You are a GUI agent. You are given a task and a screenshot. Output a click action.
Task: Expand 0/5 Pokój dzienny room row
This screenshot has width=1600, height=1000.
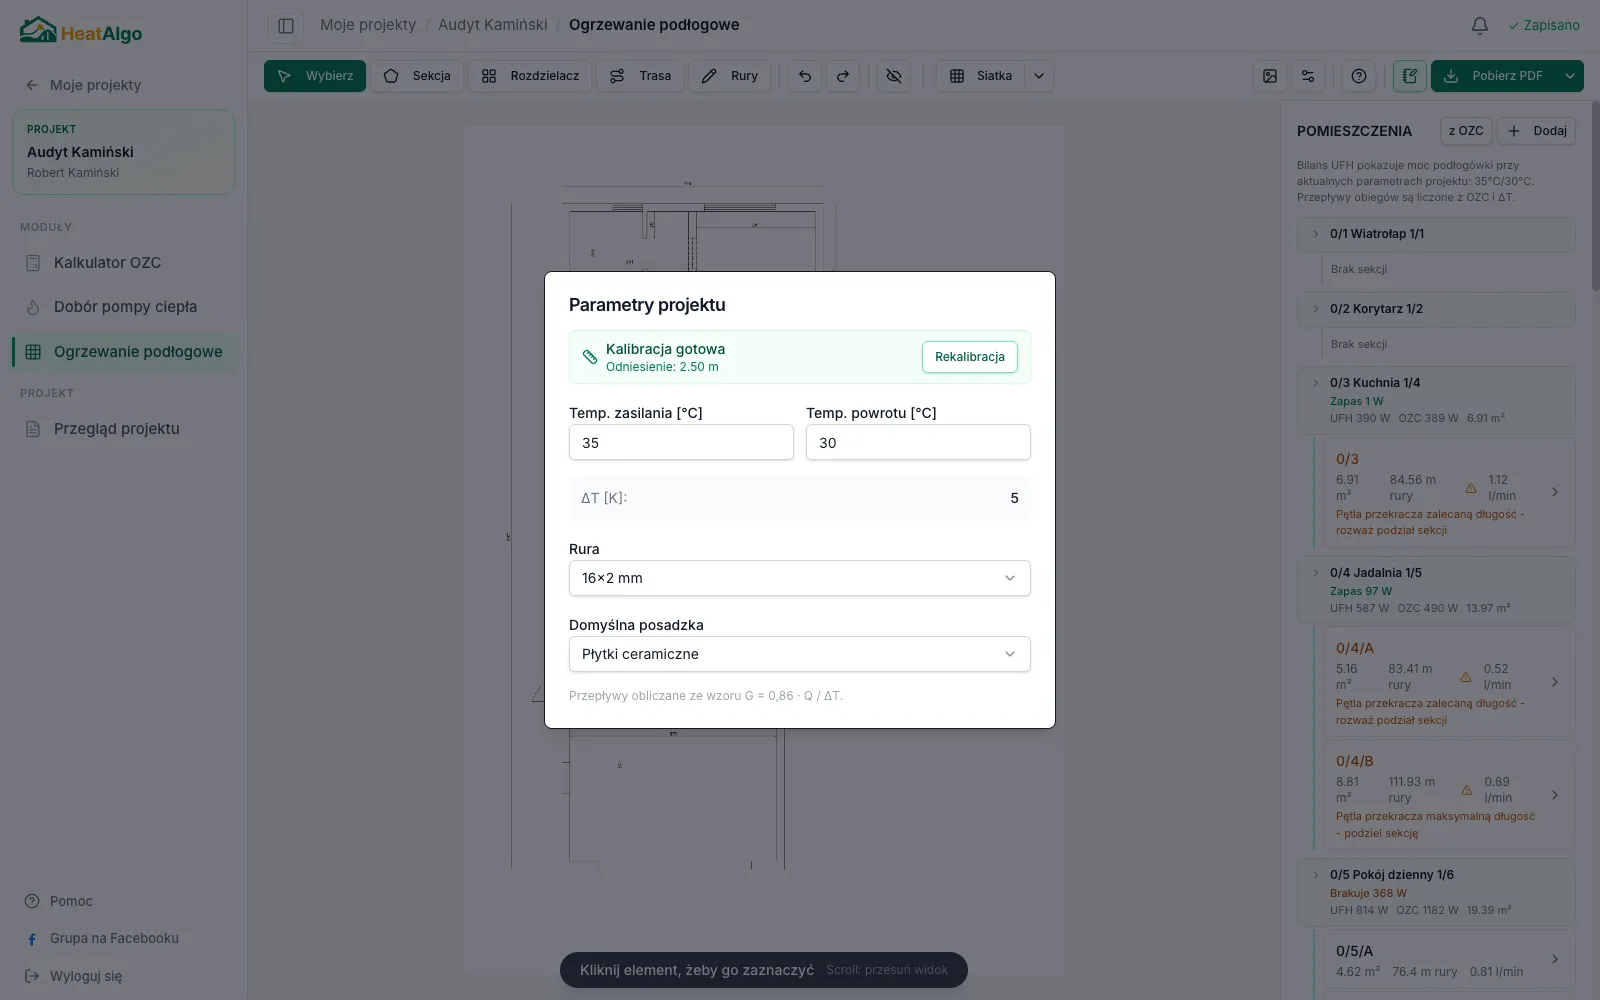tap(1437, 892)
